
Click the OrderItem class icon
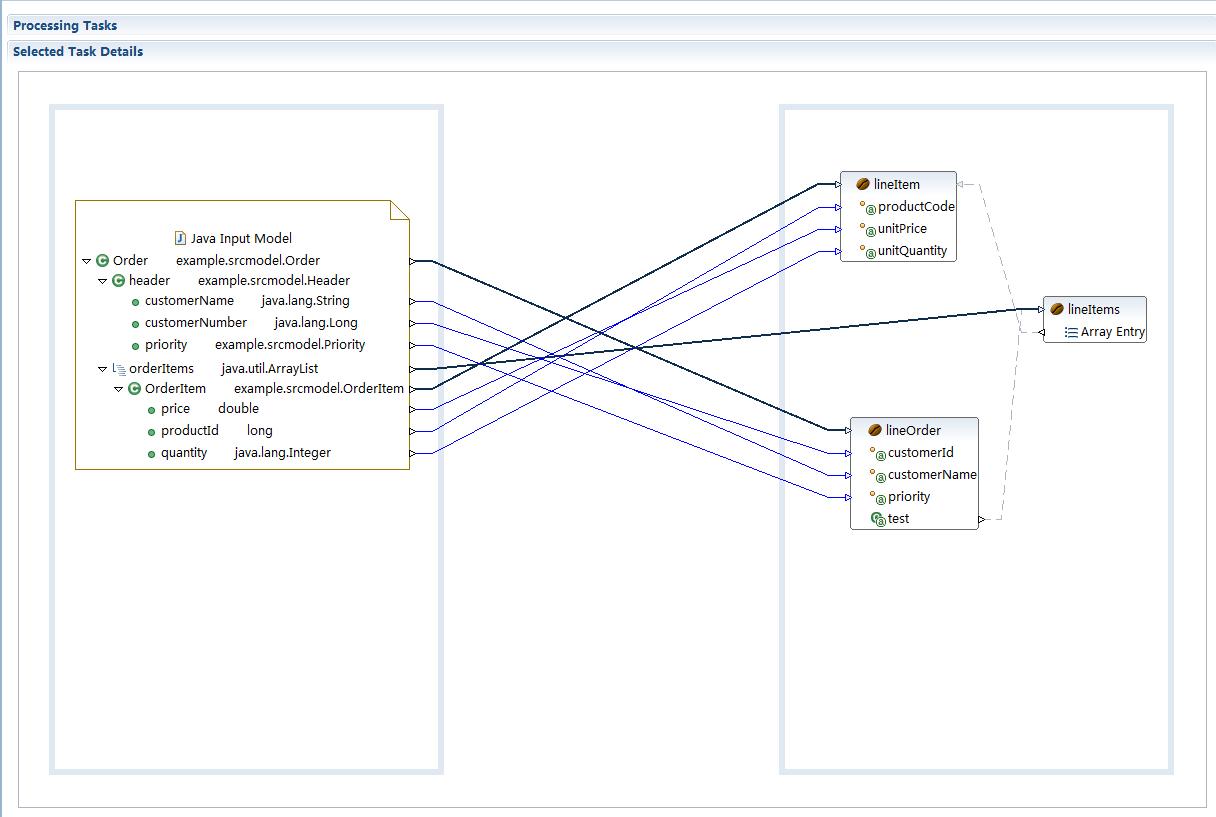(x=134, y=389)
